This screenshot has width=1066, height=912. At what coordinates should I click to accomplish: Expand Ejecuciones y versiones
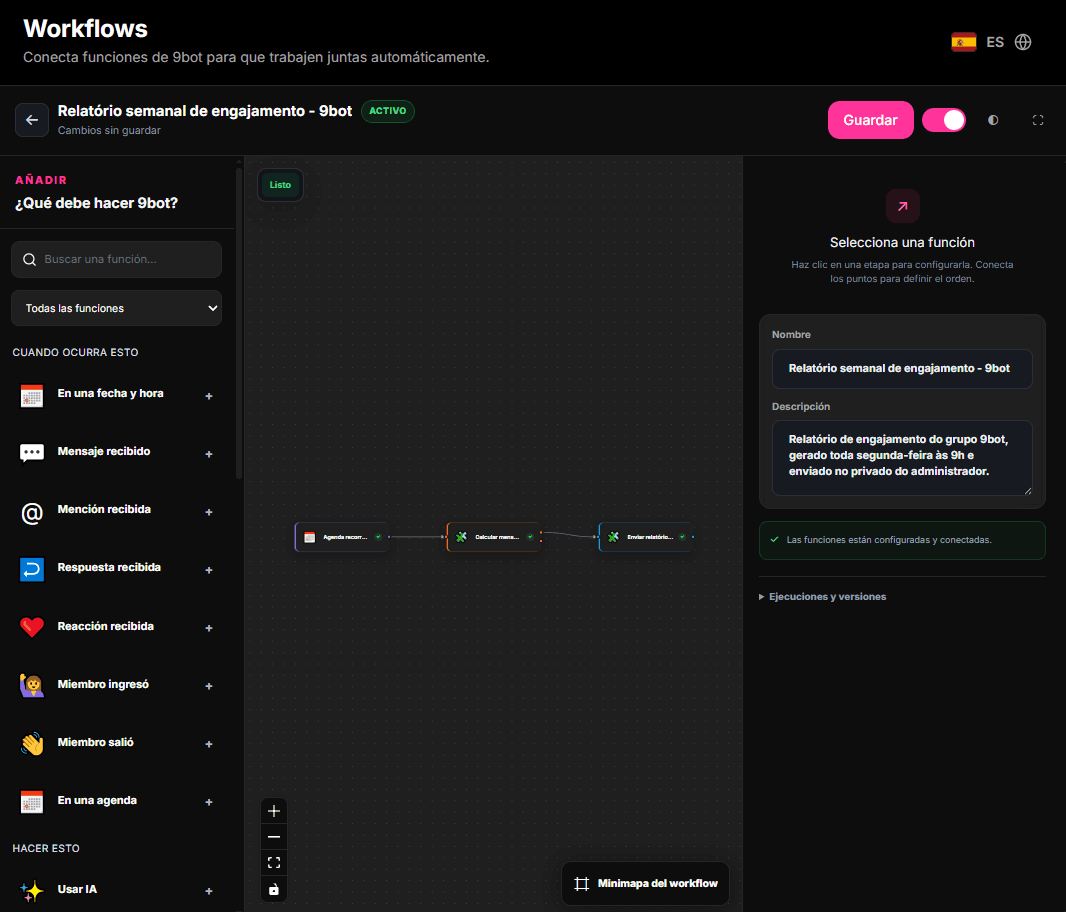coord(823,596)
